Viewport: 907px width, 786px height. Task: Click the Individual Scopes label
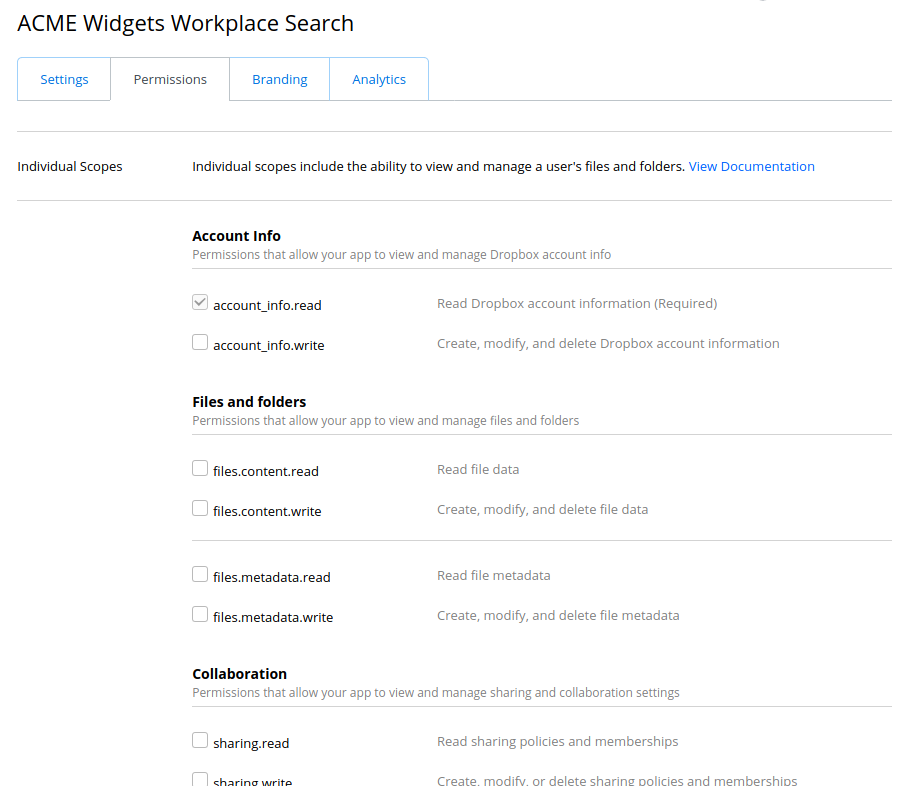click(x=69, y=166)
